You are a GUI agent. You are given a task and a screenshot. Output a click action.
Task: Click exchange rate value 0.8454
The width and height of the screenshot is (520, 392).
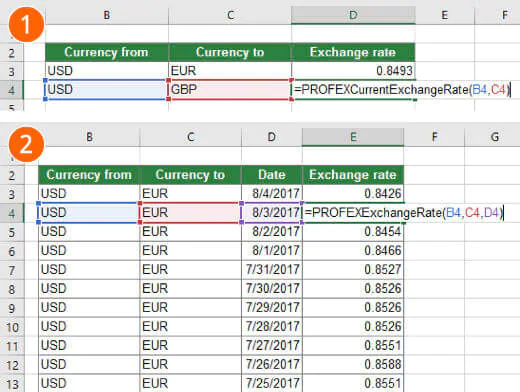[353, 231]
